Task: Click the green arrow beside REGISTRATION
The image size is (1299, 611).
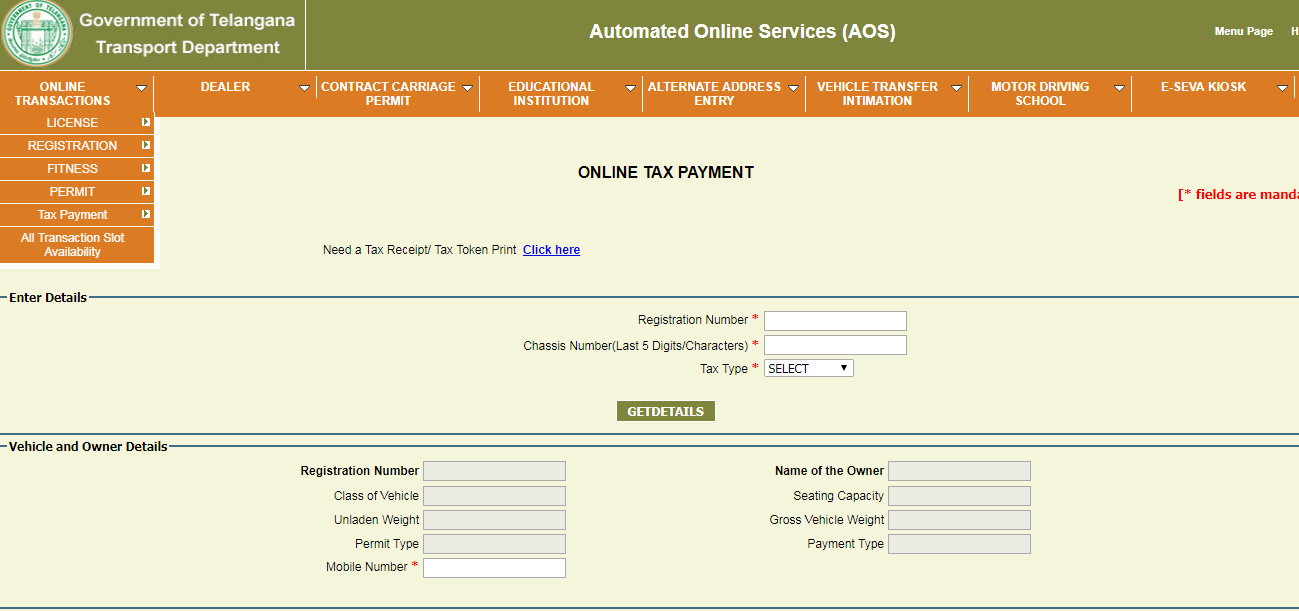Action: pyautogui.click(x=146, y=145)
